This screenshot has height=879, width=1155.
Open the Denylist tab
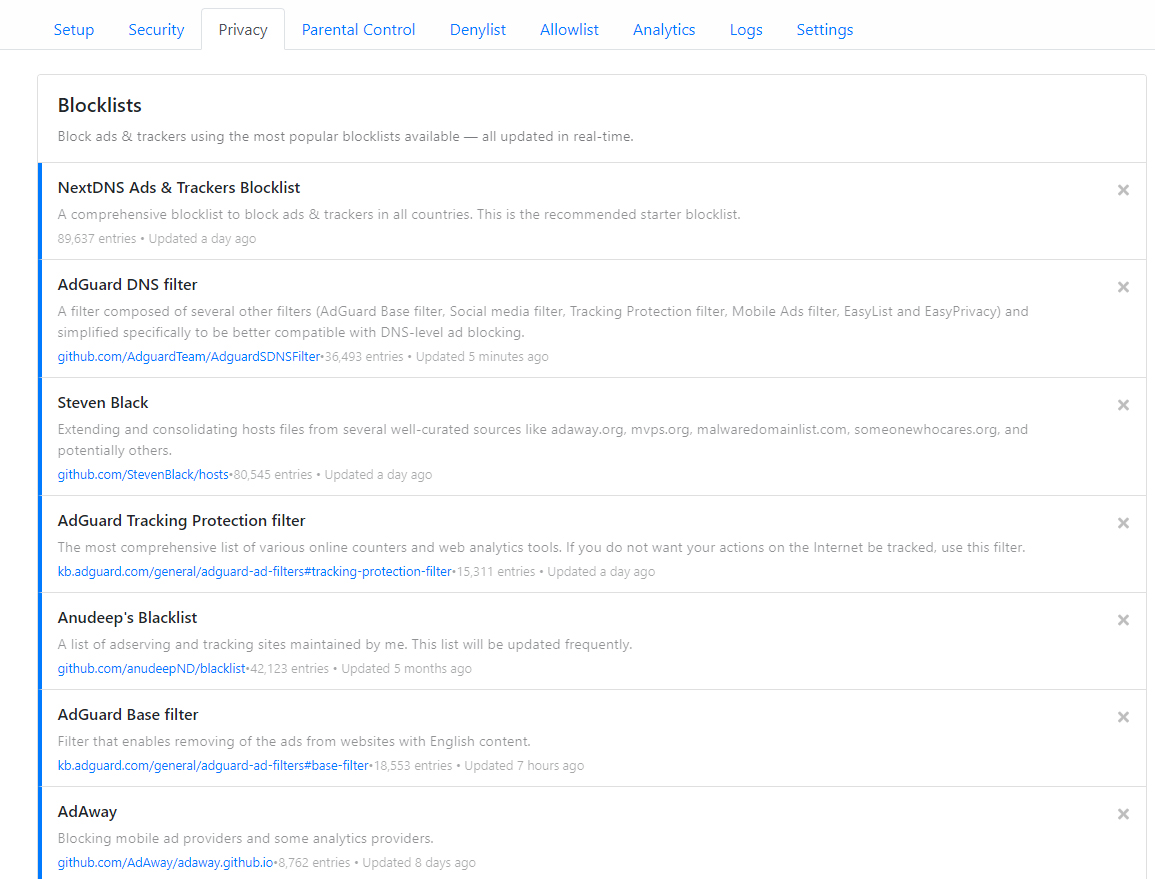pyautogui.click(x=478, y=30)
